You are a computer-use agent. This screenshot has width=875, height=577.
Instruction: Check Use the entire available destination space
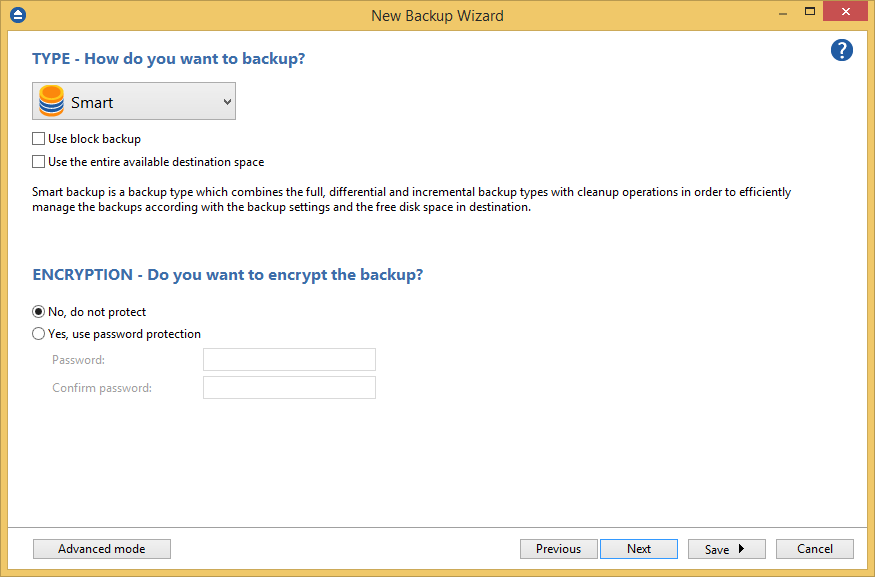39,161
